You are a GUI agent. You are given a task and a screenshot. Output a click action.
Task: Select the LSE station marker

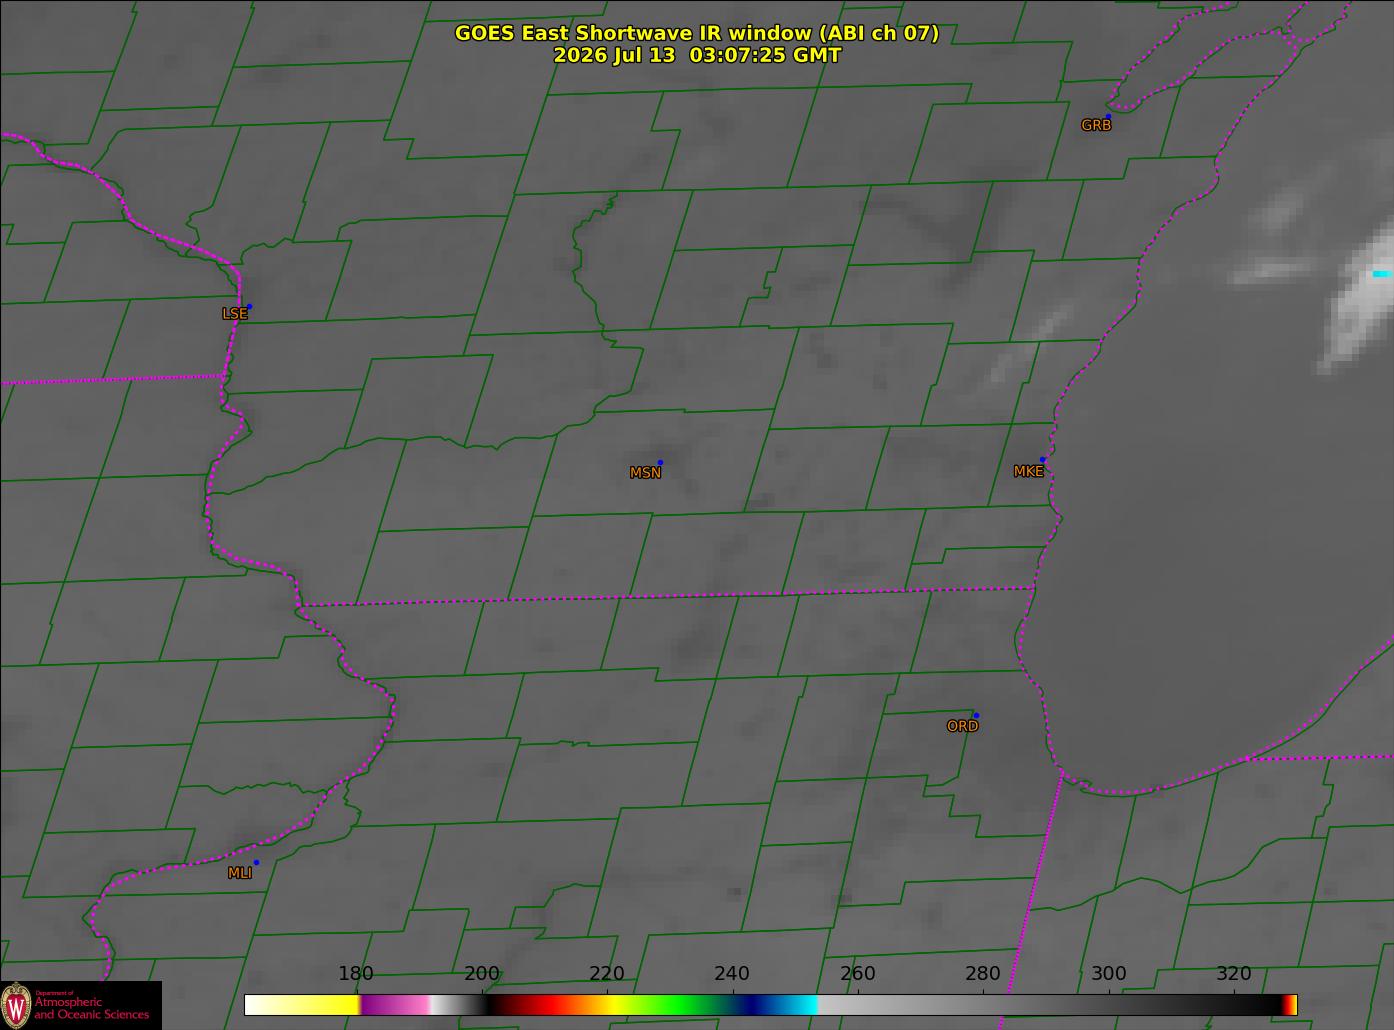click(x=249, y=306)
